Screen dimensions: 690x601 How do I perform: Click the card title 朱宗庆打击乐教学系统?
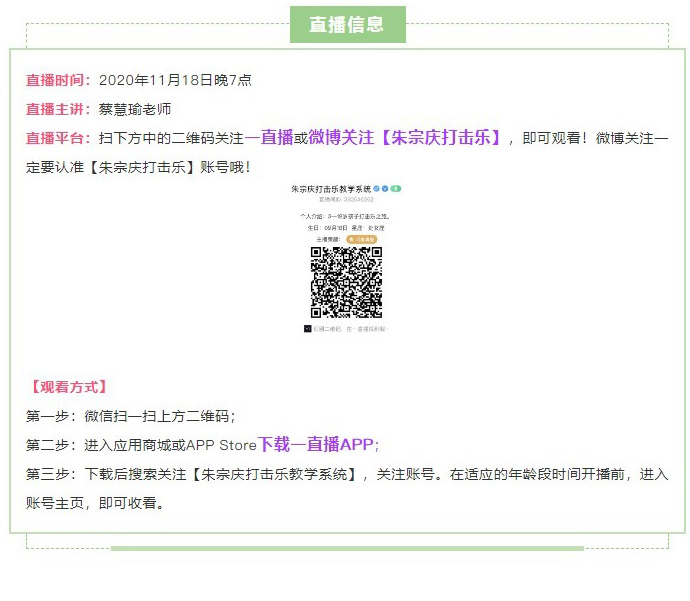coord(331,189)
